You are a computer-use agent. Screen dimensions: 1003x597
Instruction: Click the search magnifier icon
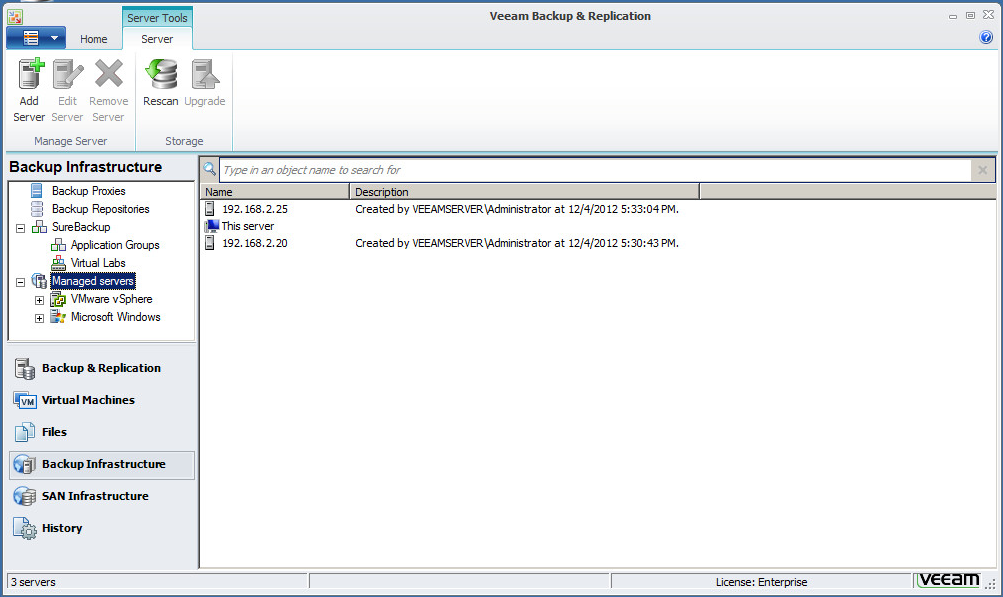(209, 169)
